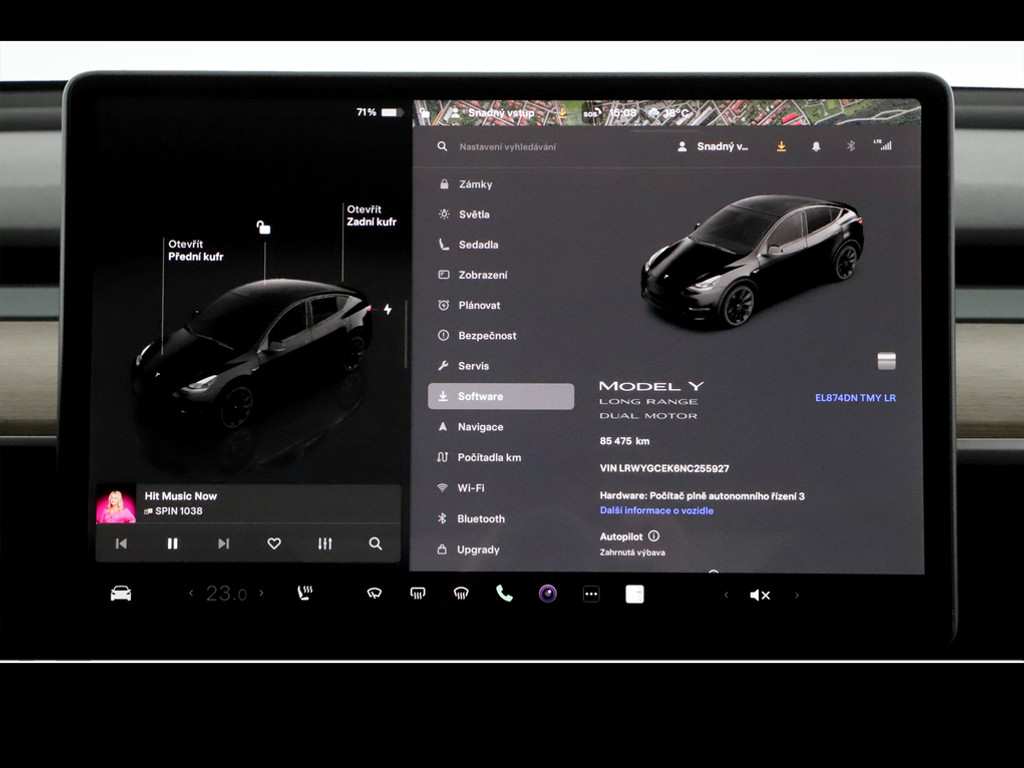
Task: Click the Hit Music Now album art
Action: pos(116,504)
